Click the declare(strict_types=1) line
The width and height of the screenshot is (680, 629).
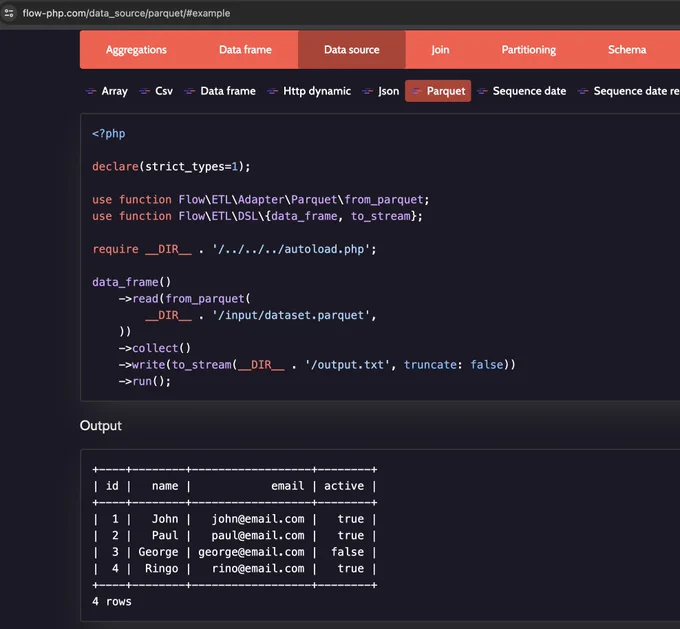(x=171, y=167)
